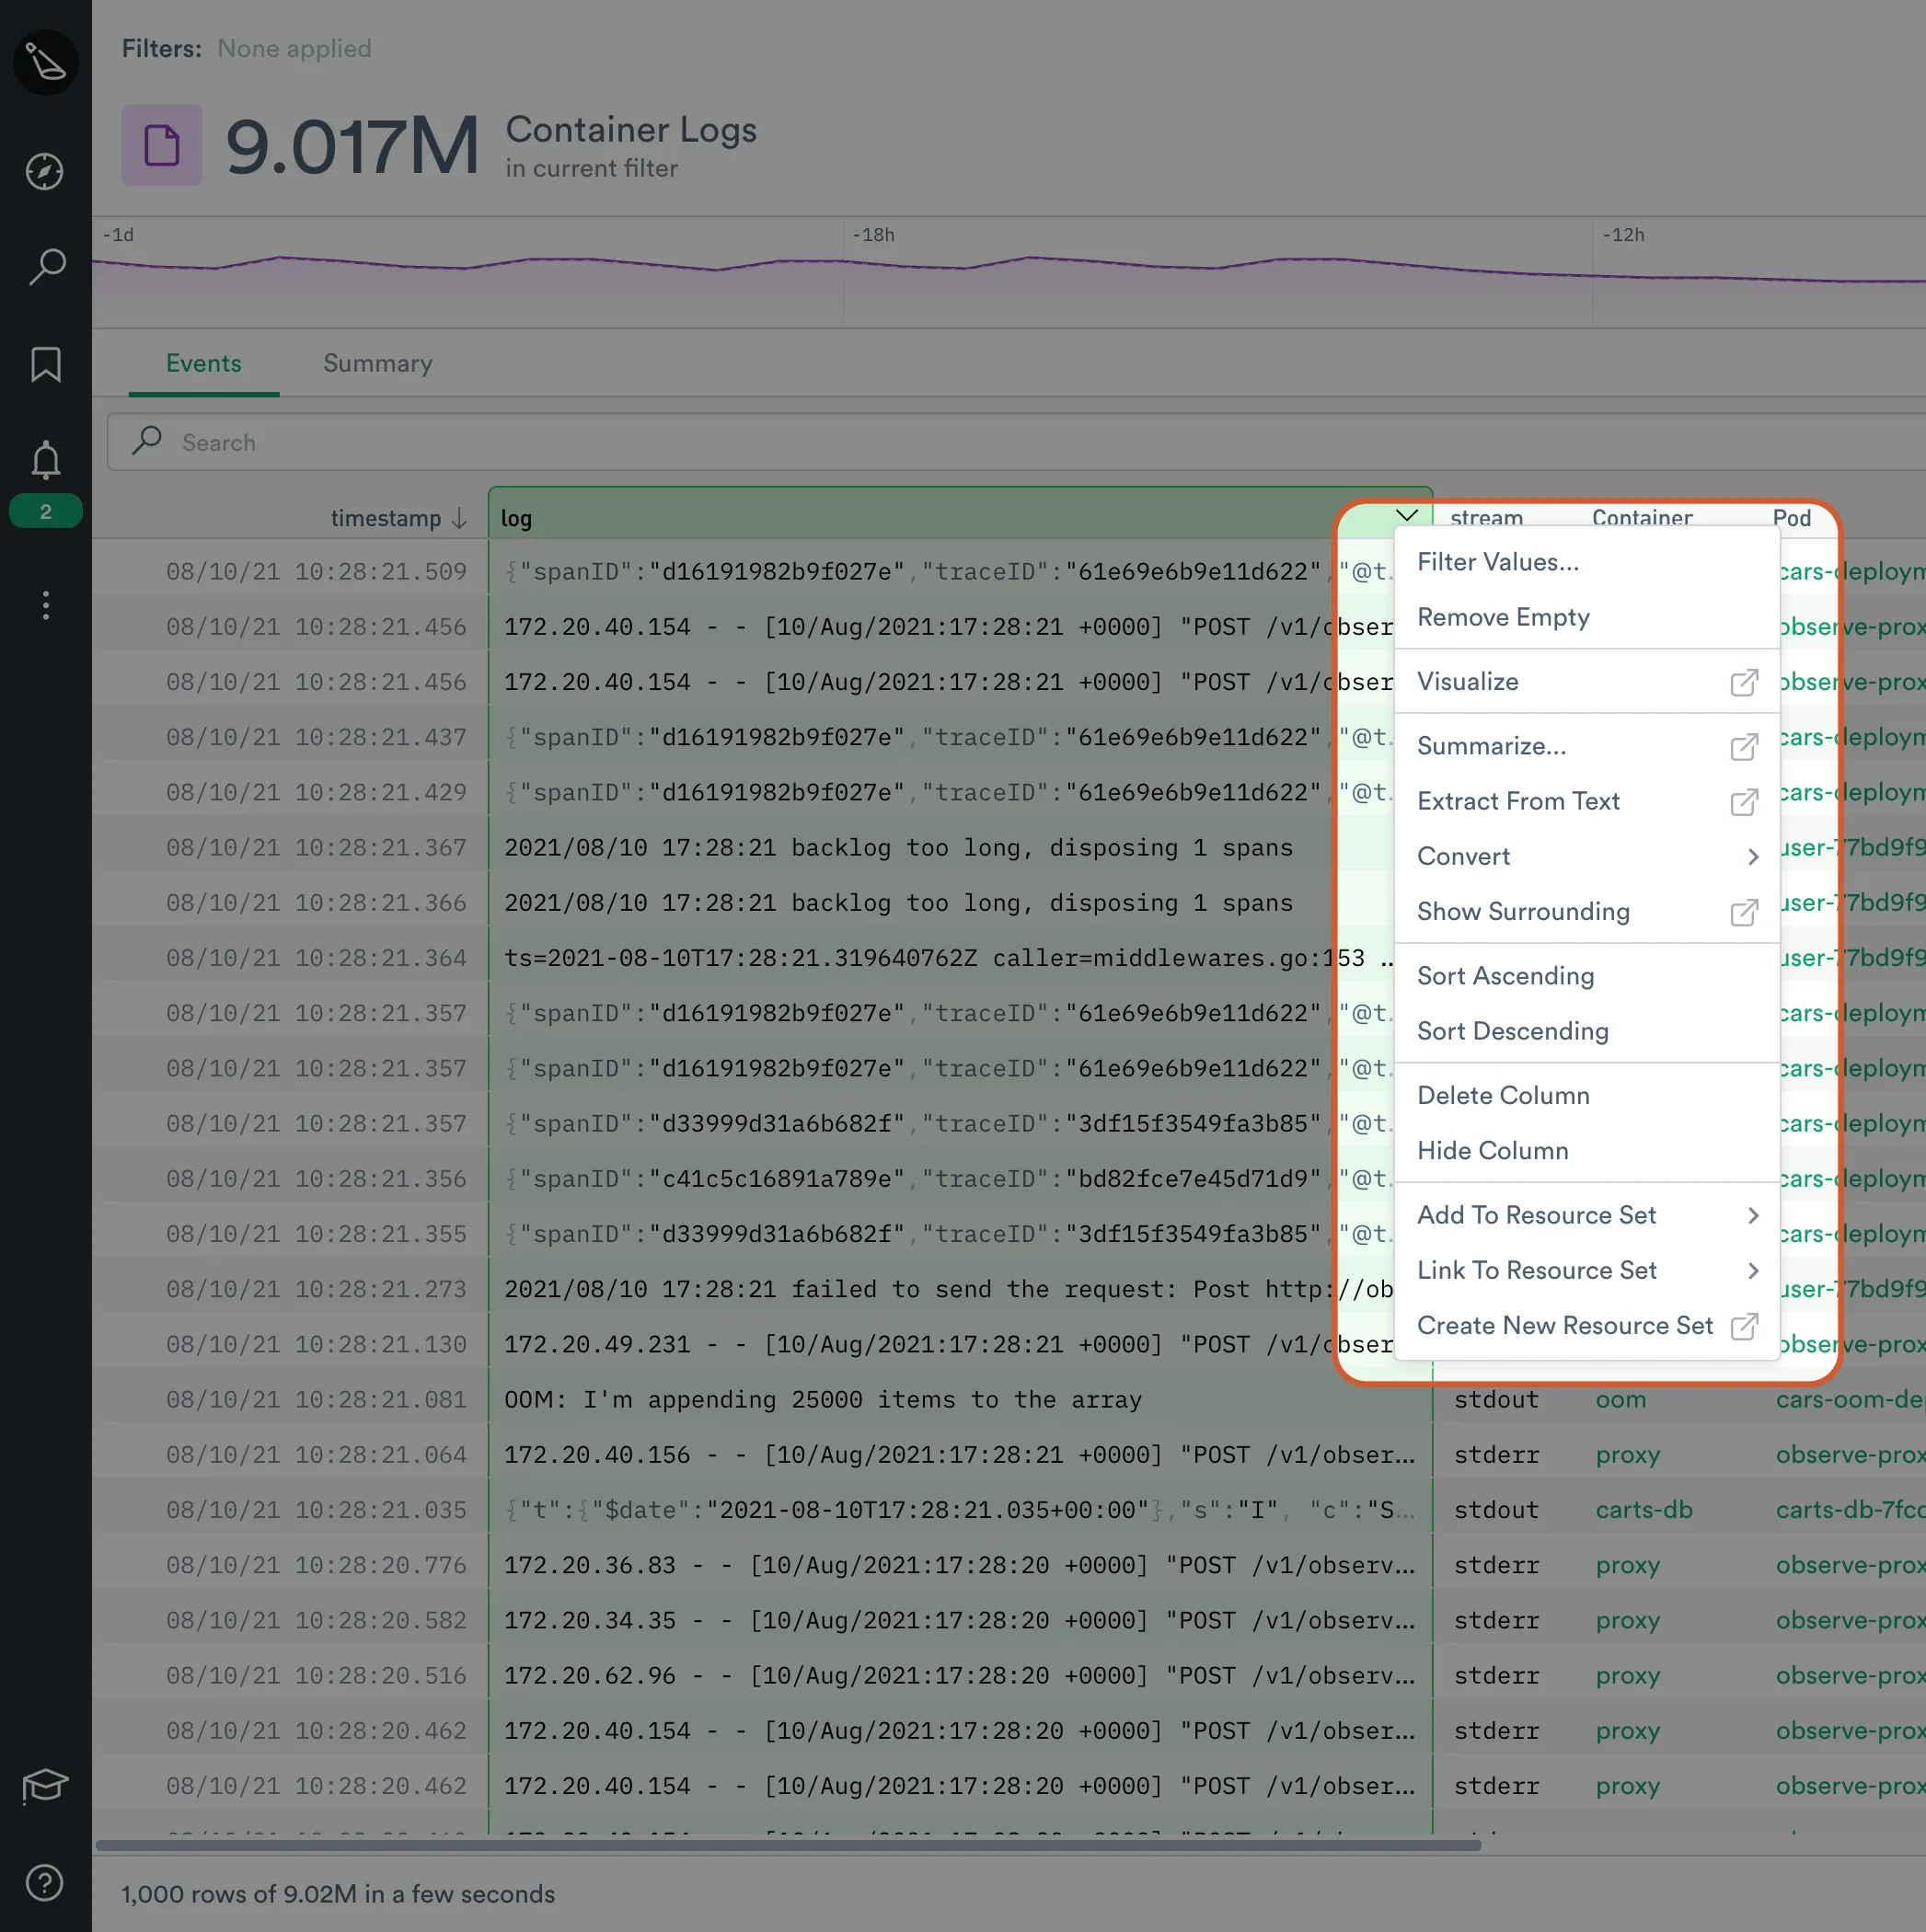Select the log cell starting ts=2021-08-10T17:28:21

949,959
